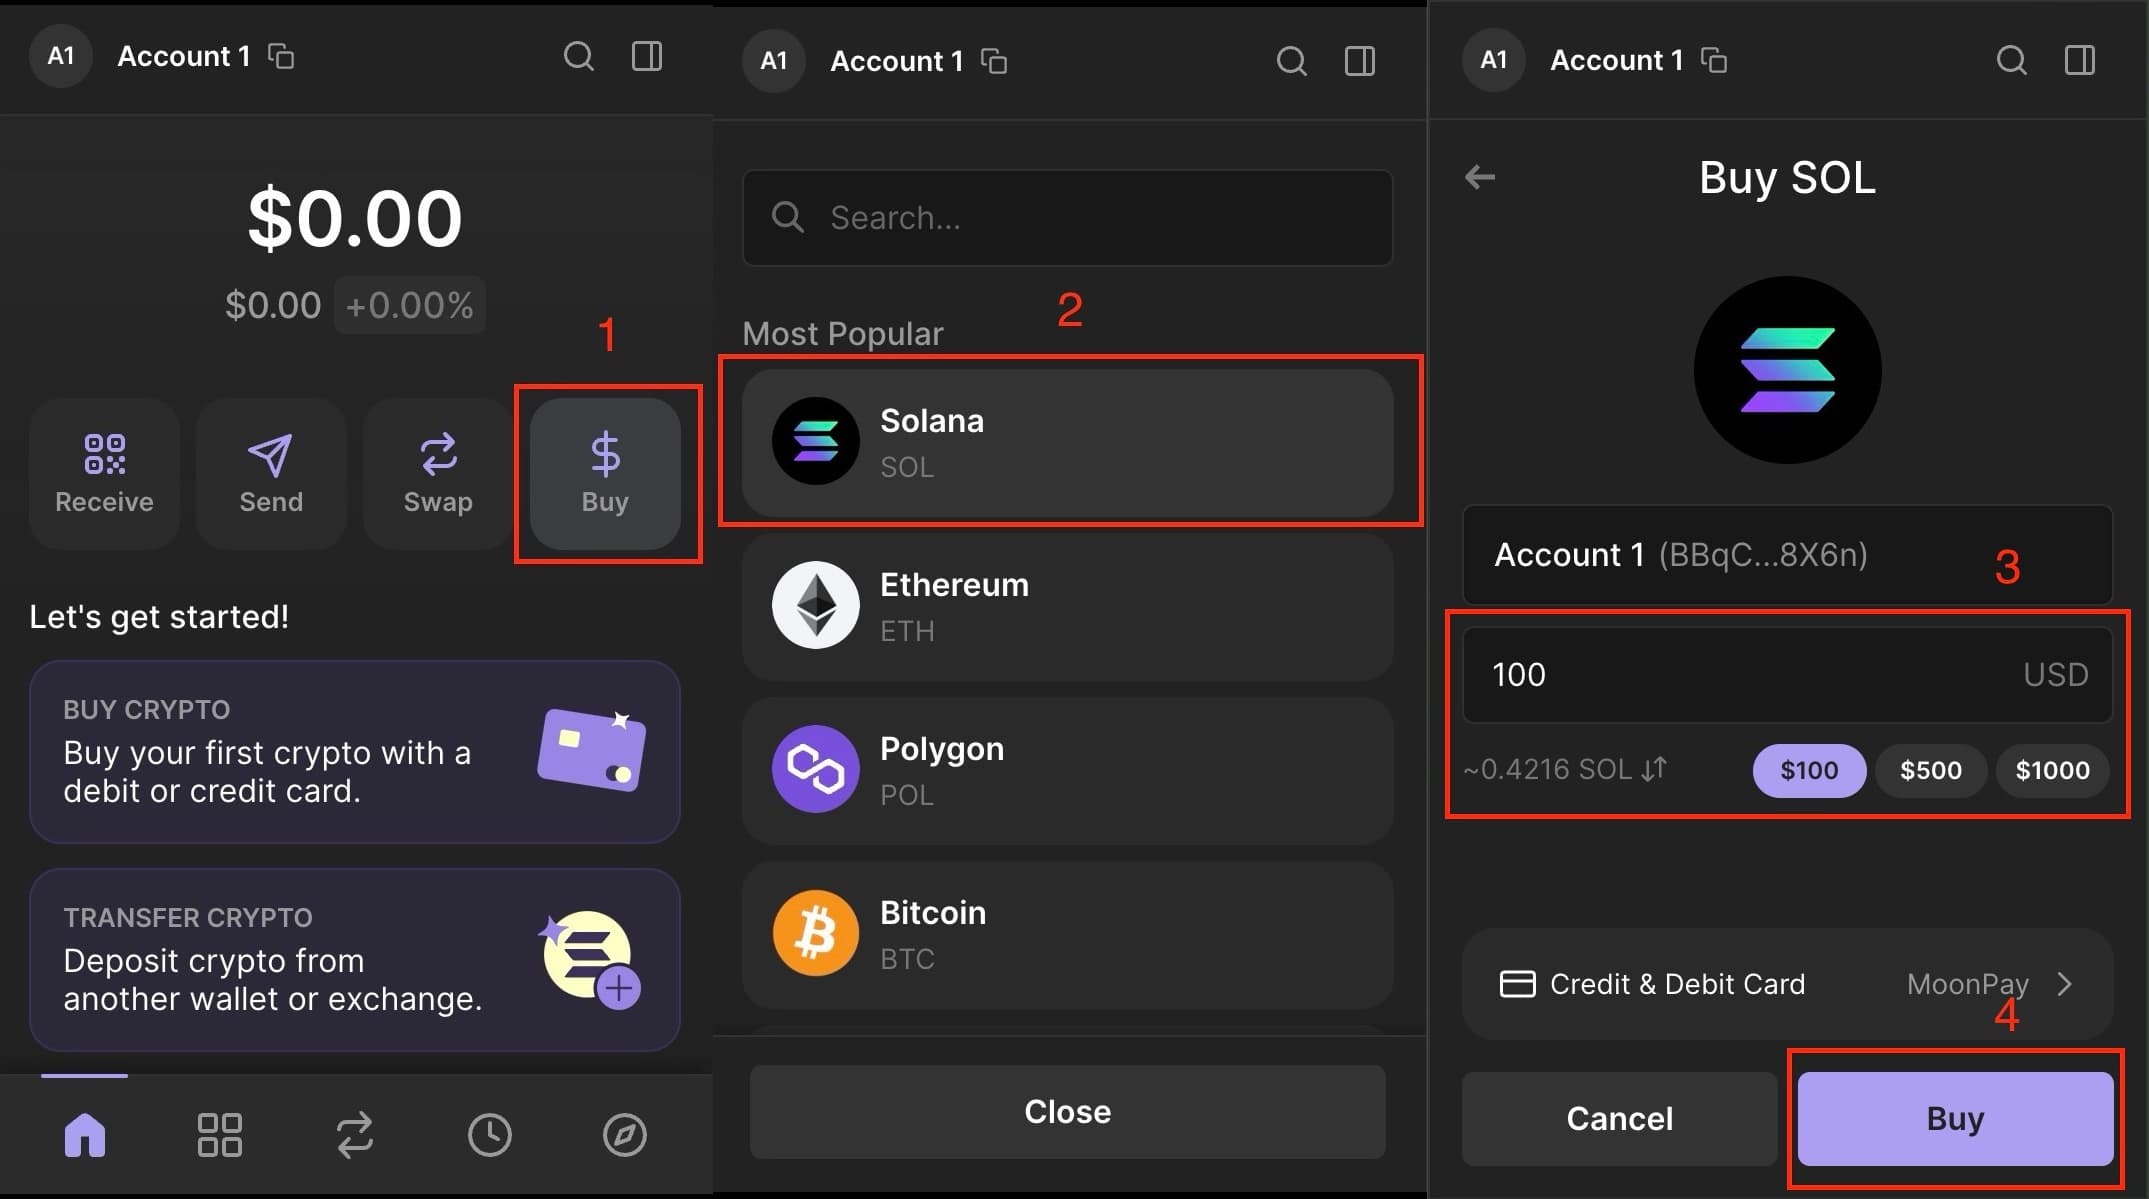Select the $100 preset amount chip

click(x=1808, y=770)
